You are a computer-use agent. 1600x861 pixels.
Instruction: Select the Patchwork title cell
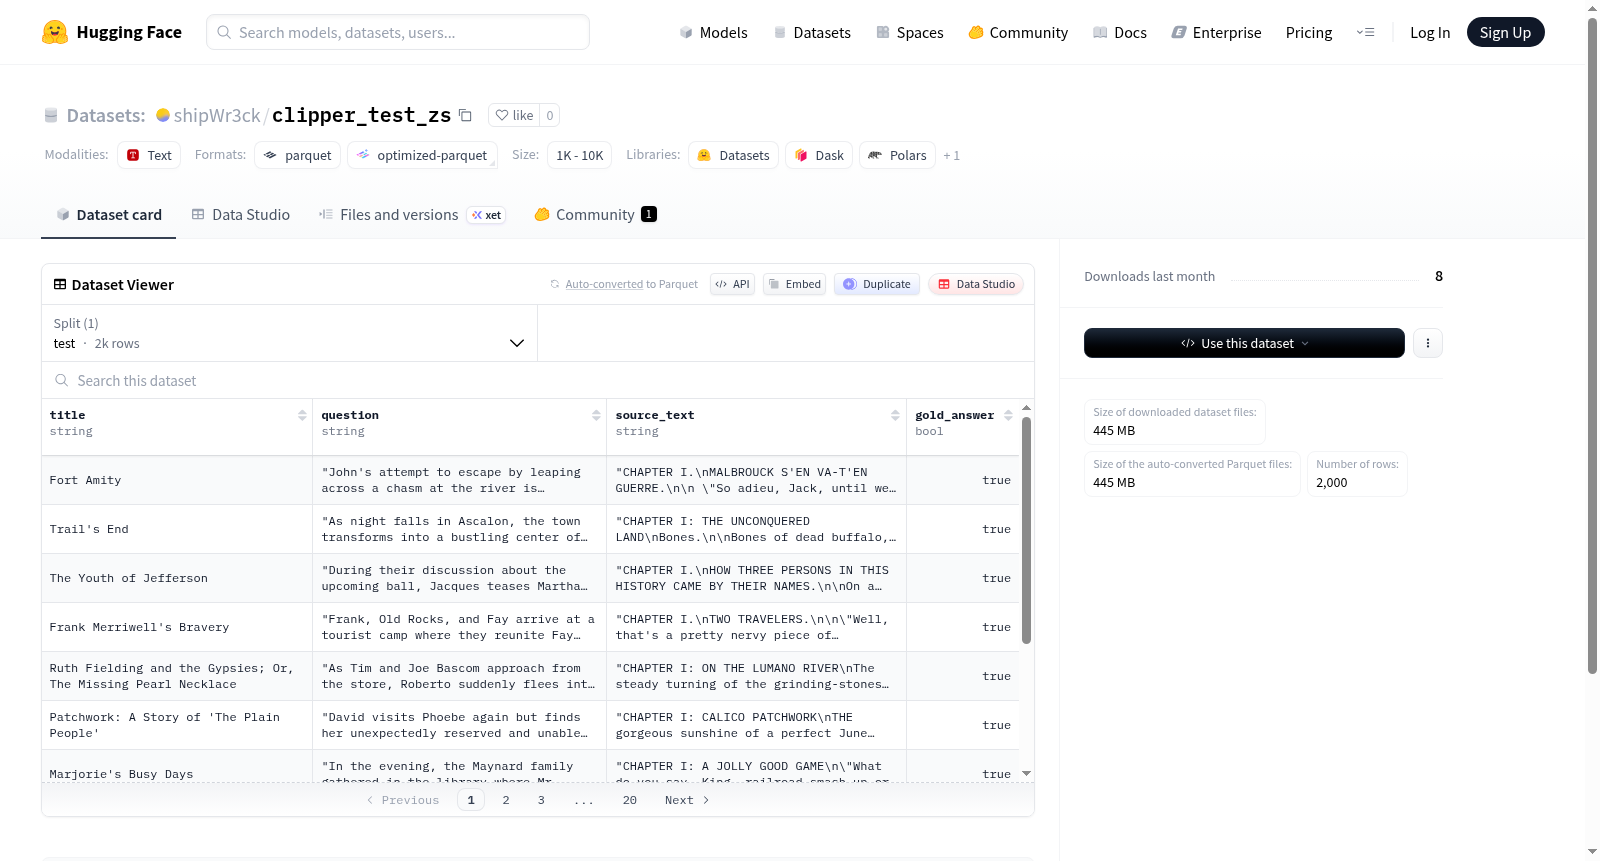pos(177,725)
